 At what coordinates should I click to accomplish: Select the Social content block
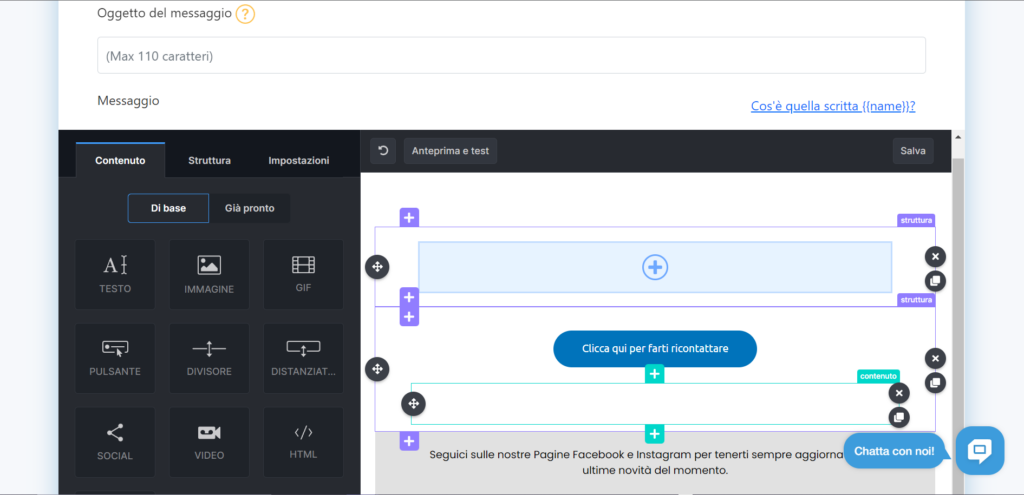(115, 441)
